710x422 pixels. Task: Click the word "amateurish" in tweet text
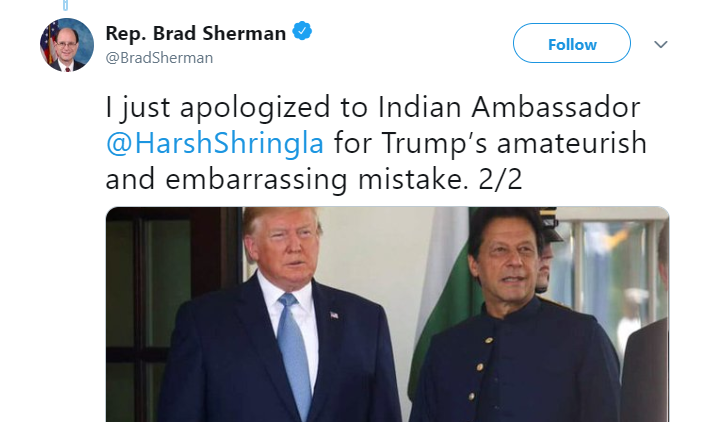(x=571, y=143)
